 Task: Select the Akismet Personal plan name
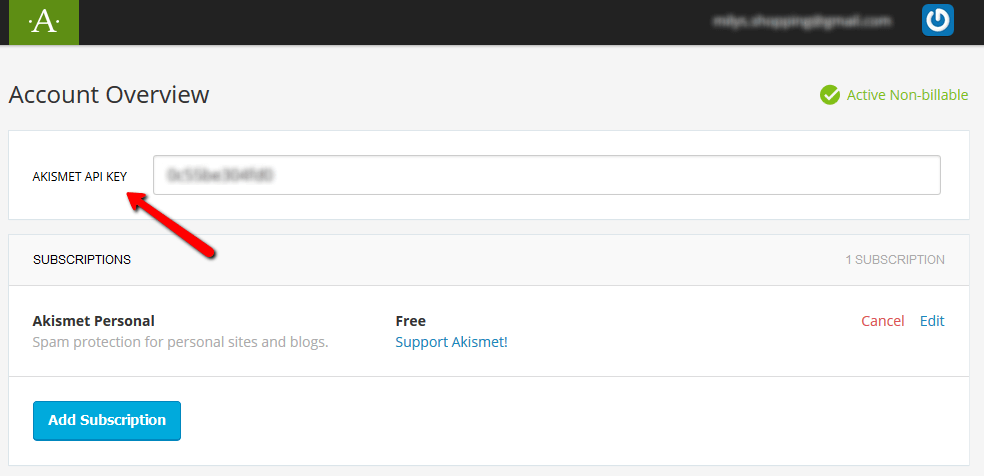point(94,321)
